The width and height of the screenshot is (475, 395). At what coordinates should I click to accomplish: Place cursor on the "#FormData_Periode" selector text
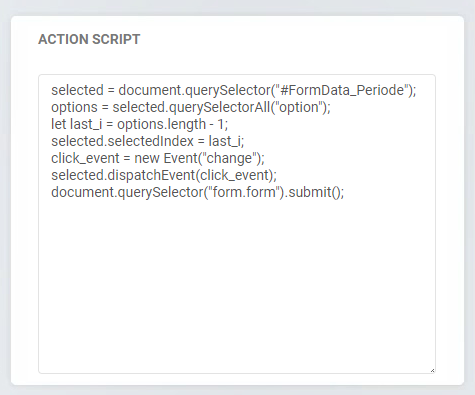click(342, 90)
